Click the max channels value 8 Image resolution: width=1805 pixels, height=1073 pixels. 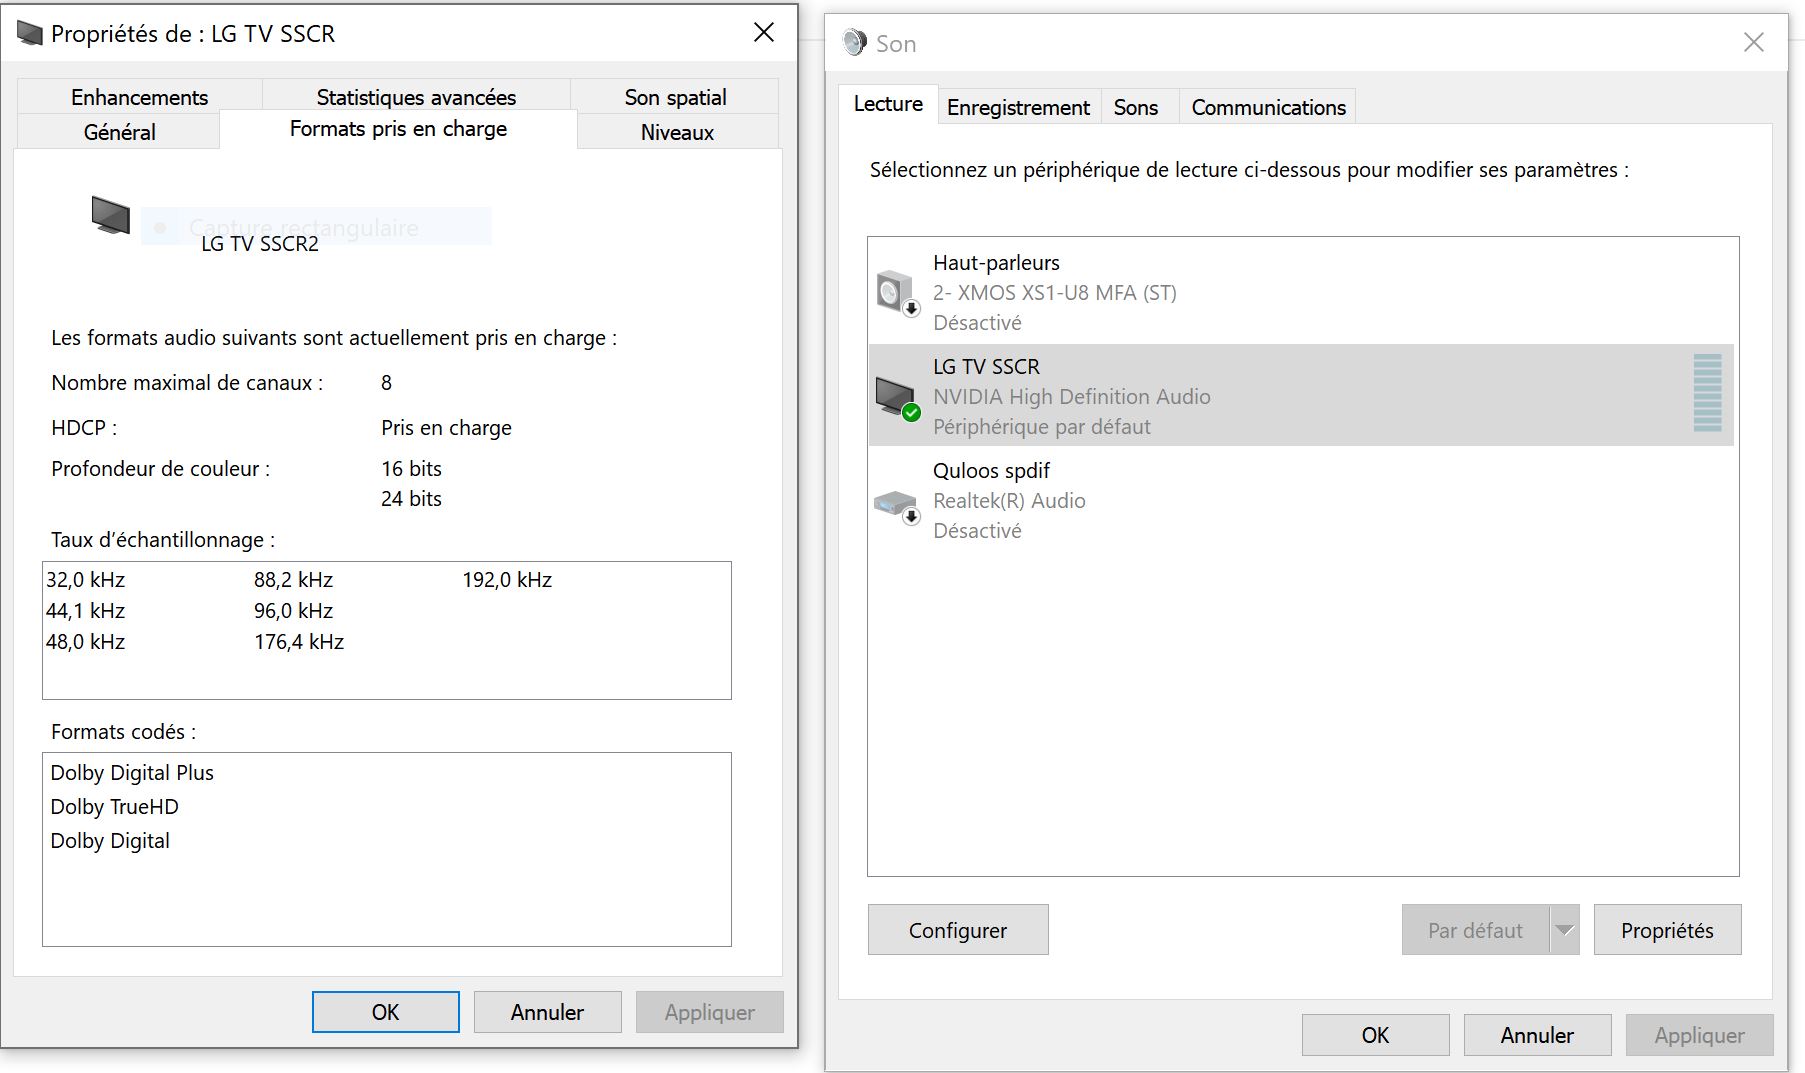(x=386, y=383)
